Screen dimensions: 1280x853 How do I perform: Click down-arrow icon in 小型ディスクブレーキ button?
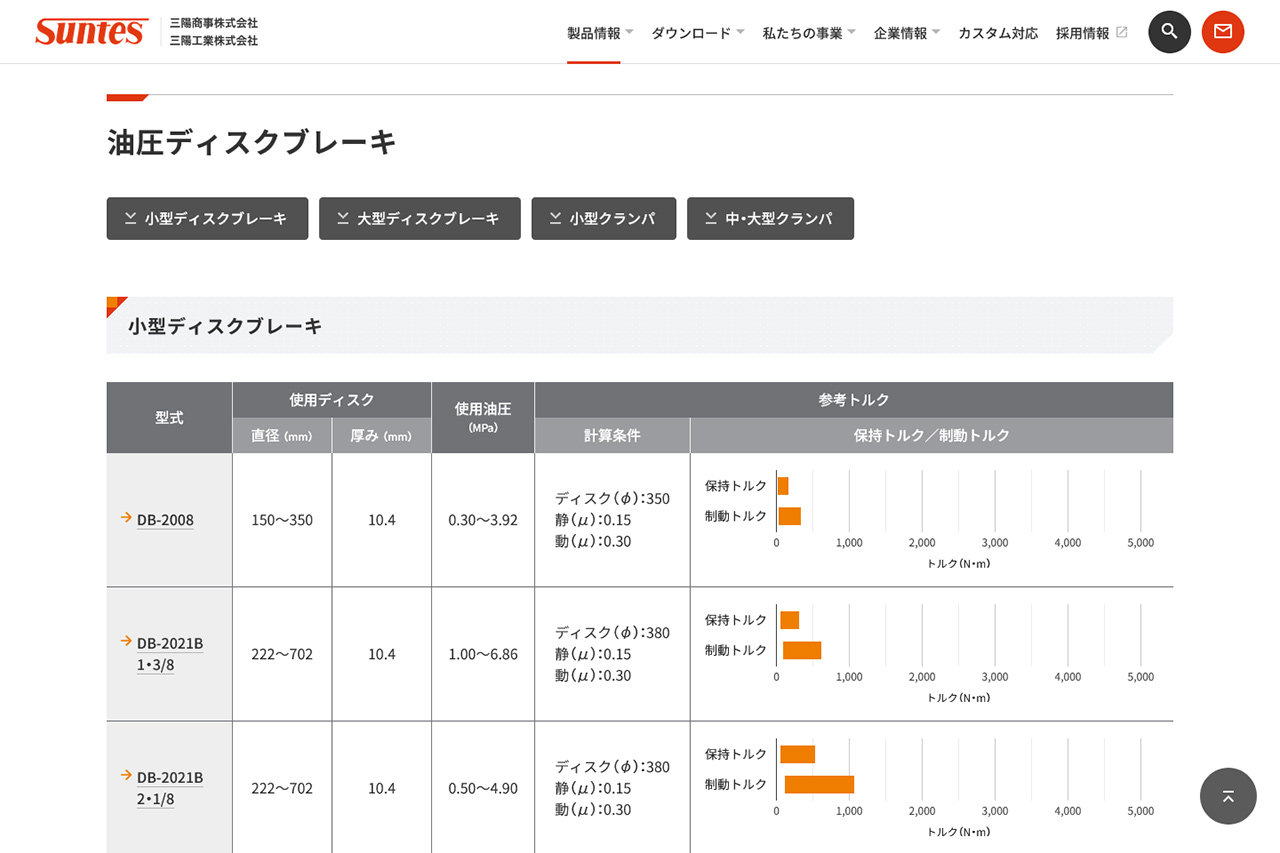(130, 218)
